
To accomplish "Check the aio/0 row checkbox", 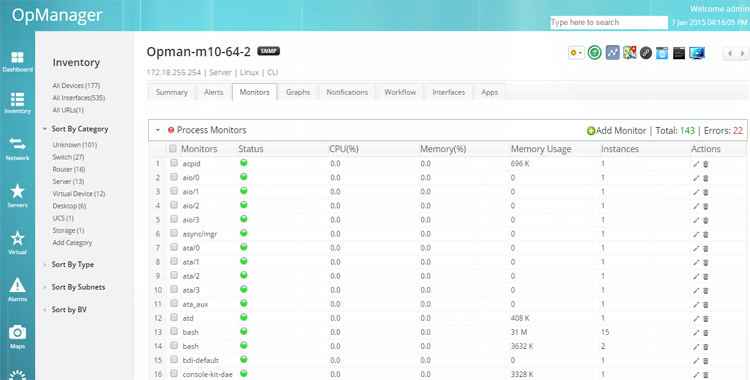I will pyautogui.click(x=174, y=177).
